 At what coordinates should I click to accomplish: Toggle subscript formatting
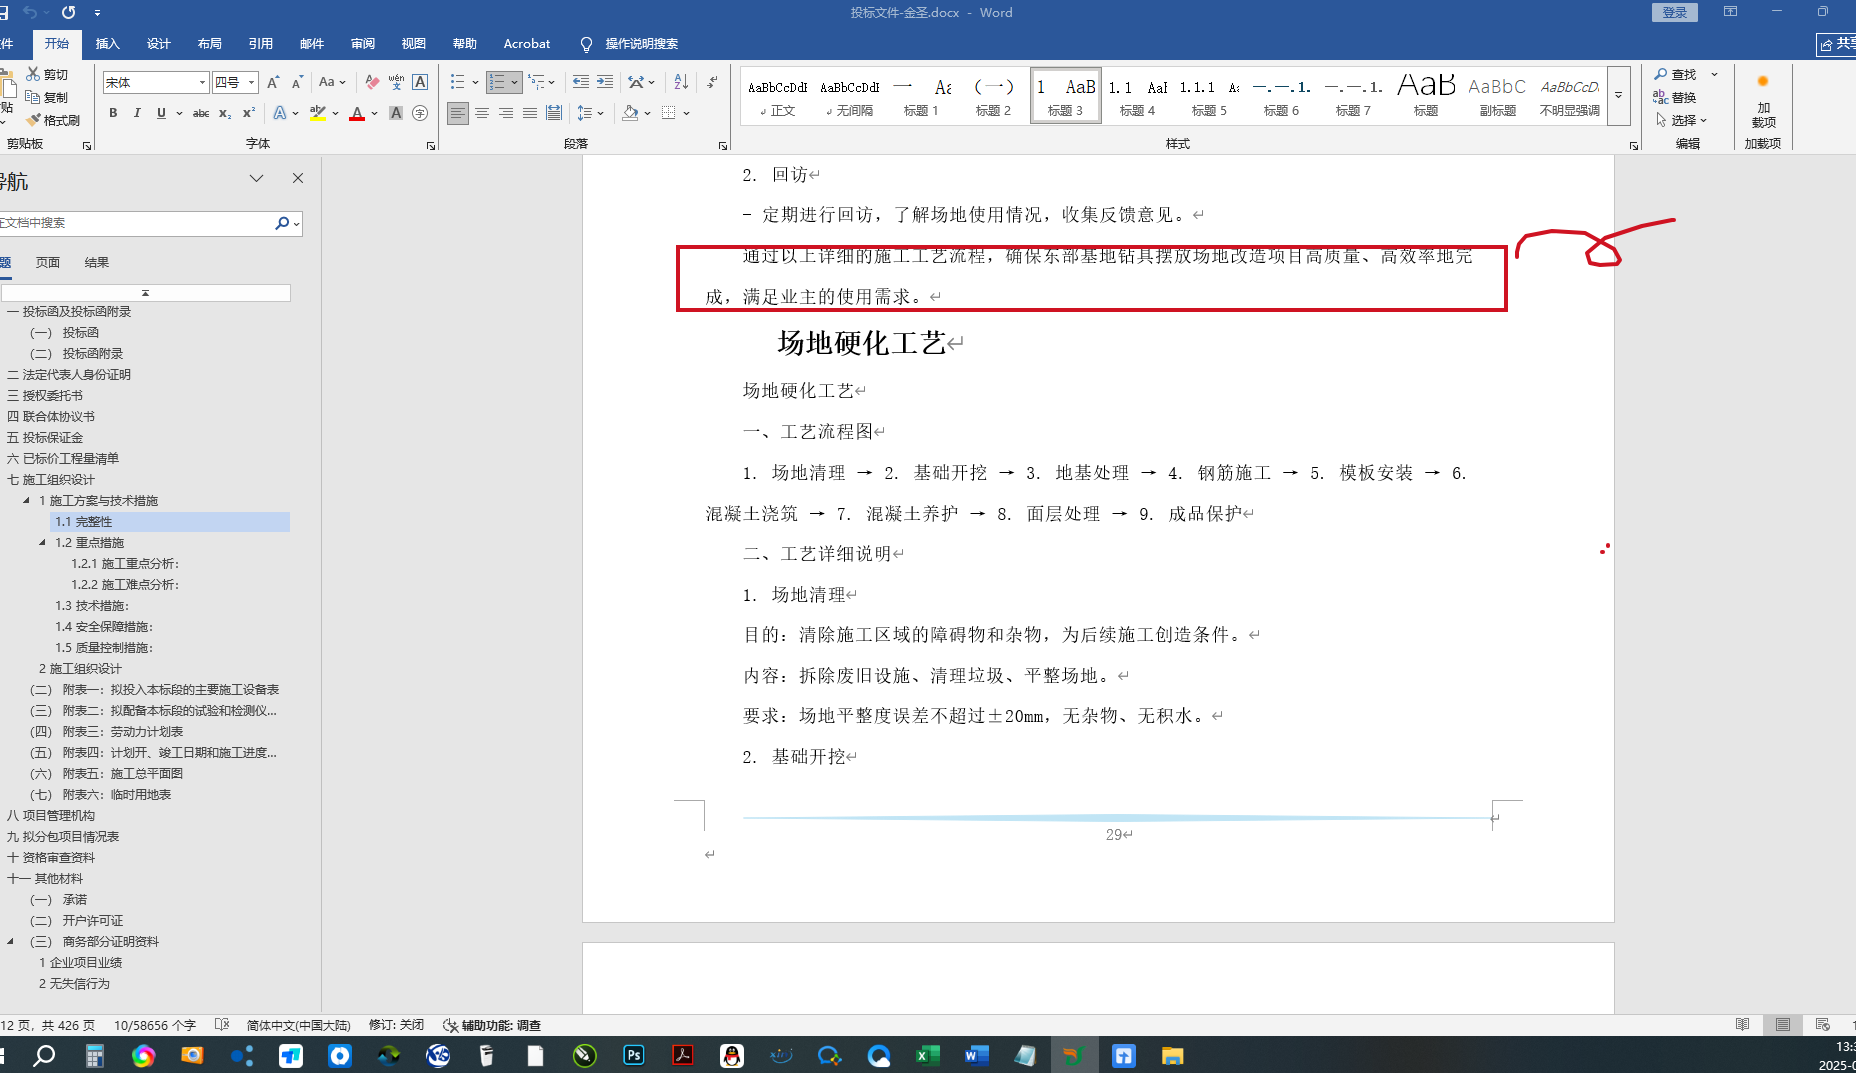pos(225,113)
